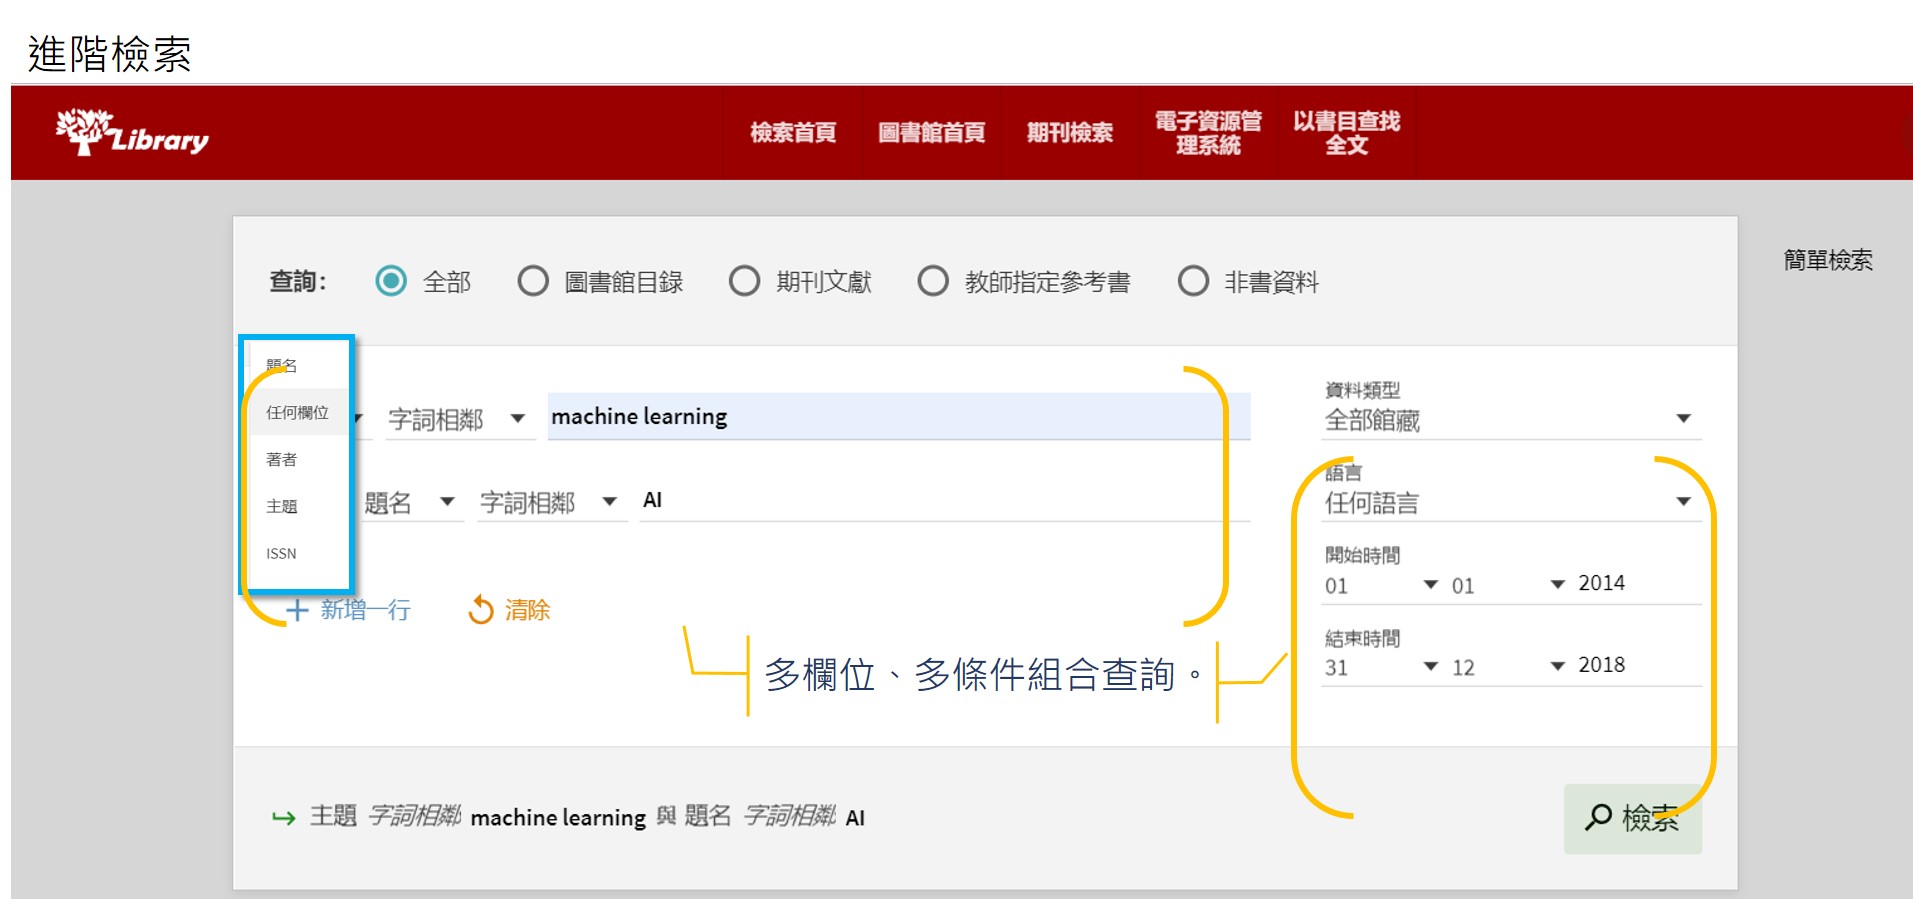Open the first row 字詞相鄰 dropdown
The image size is (1913, 899).
pos(456,419)
